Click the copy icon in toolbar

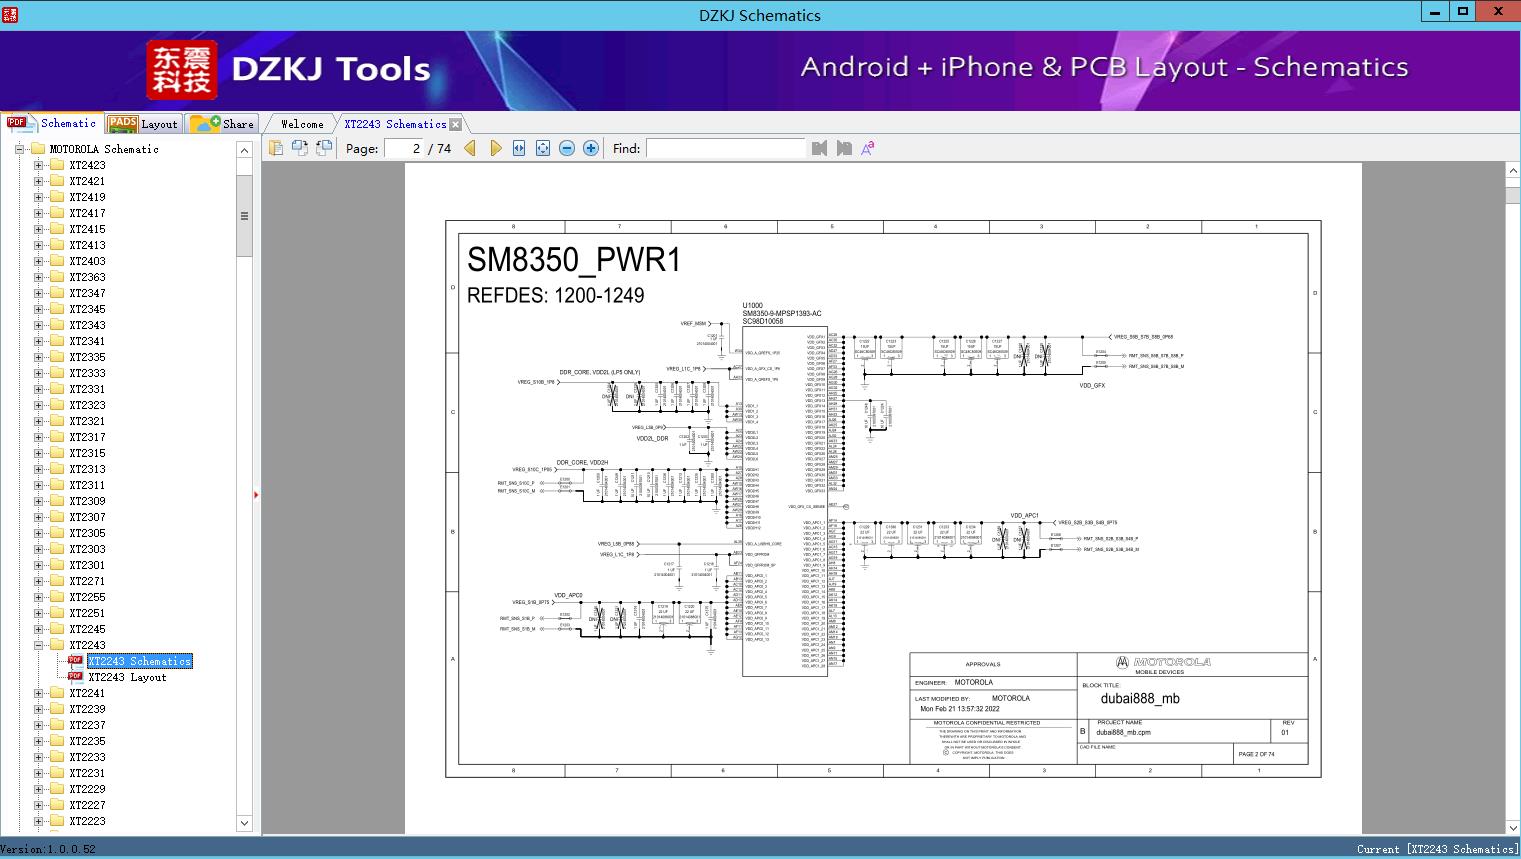[276, 148]
